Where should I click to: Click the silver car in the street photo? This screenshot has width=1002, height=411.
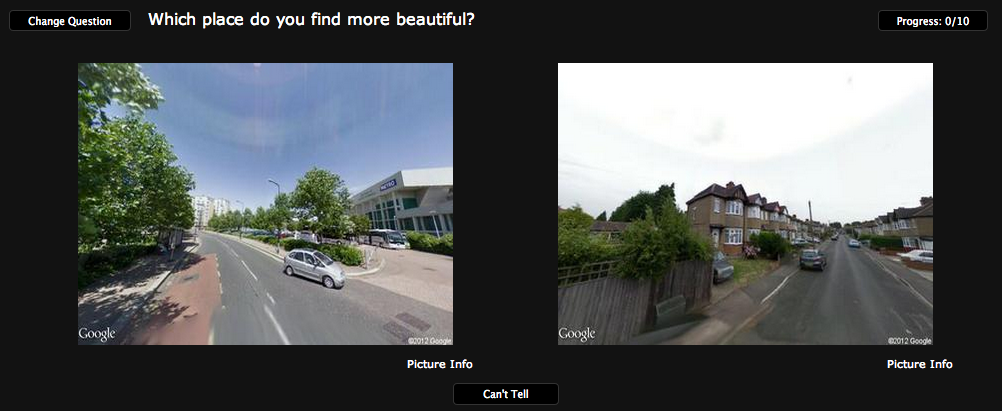[x=314, y=268]
